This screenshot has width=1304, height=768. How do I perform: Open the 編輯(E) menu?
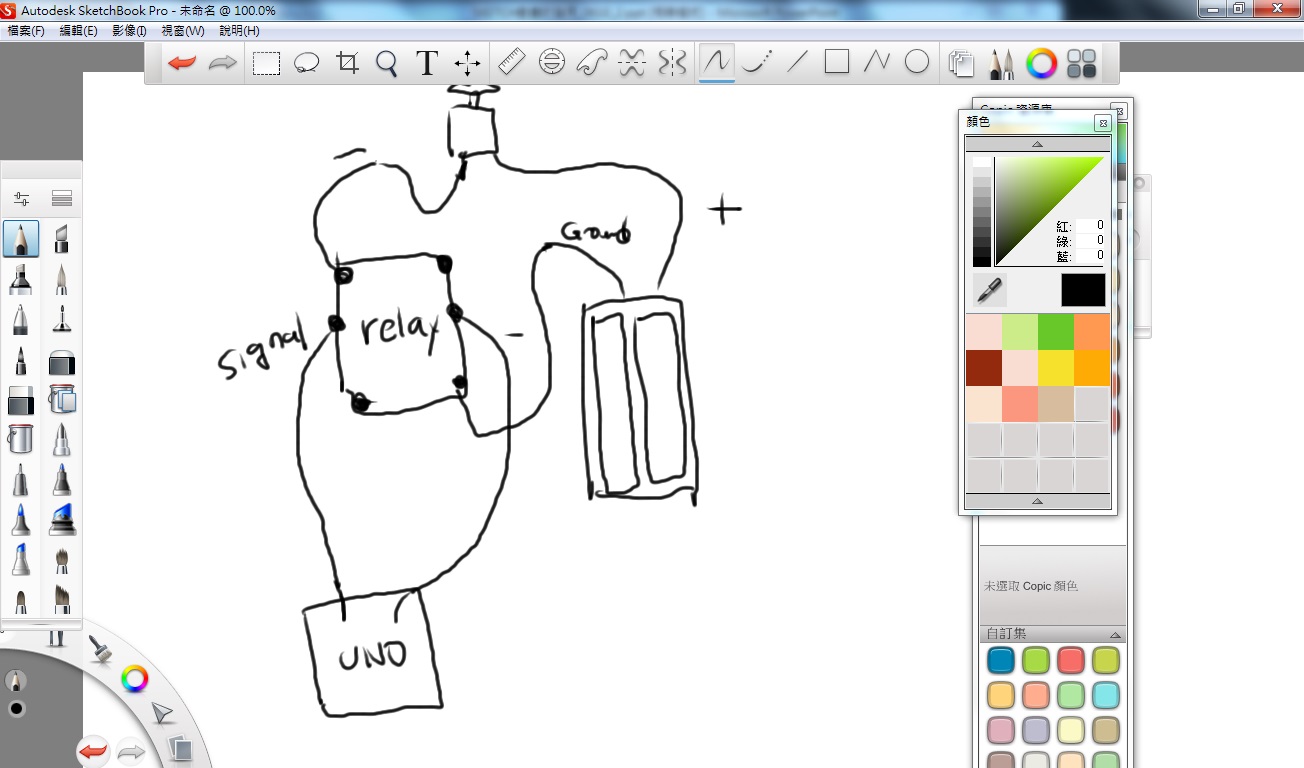(x=79, y=31)
